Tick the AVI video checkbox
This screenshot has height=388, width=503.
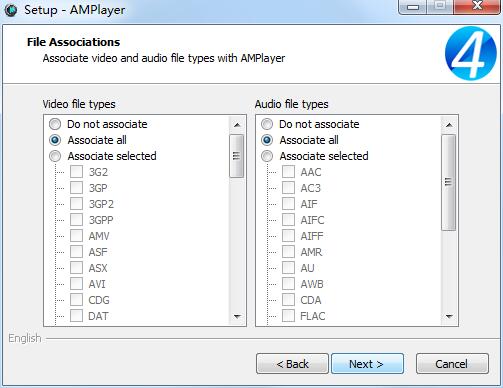76,284
